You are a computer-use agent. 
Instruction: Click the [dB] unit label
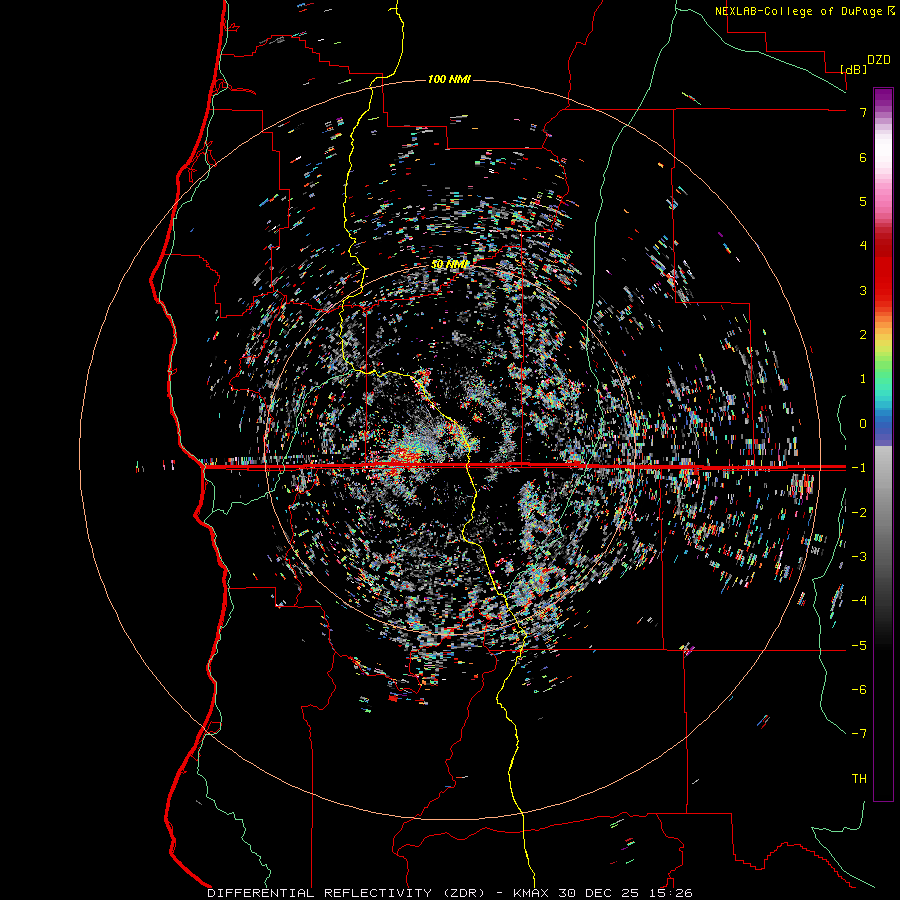pos(854,69)
